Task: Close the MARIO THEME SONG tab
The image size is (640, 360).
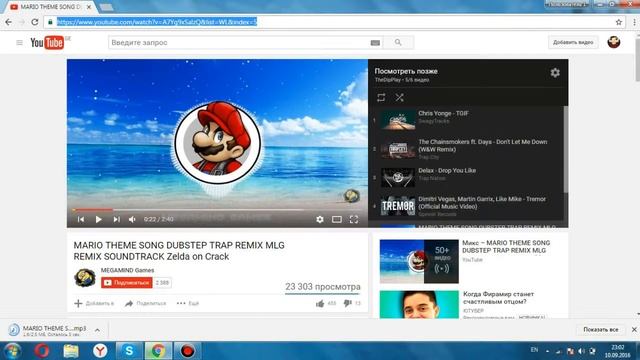Action: (89, 7)
